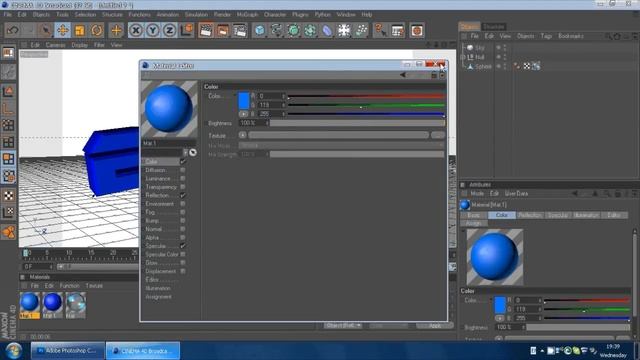Viewport: 640px width, 360px height.
Task: Open Adobe Photoshop from taskbar
Action: coord(67,351)
